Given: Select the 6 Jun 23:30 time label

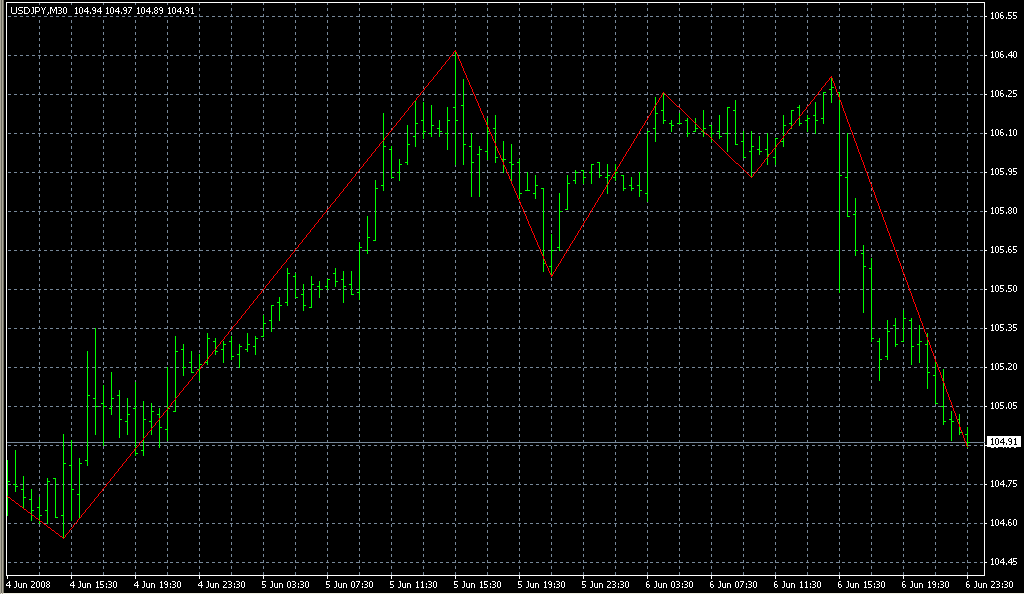Looking at the screenshot, I should click(x=988, y=584).
